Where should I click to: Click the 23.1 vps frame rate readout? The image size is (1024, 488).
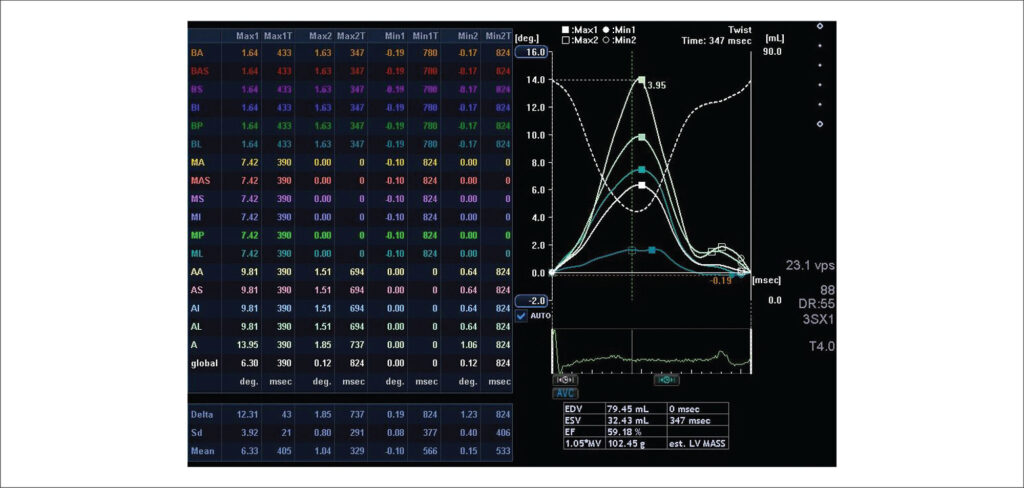click(812, 266)
